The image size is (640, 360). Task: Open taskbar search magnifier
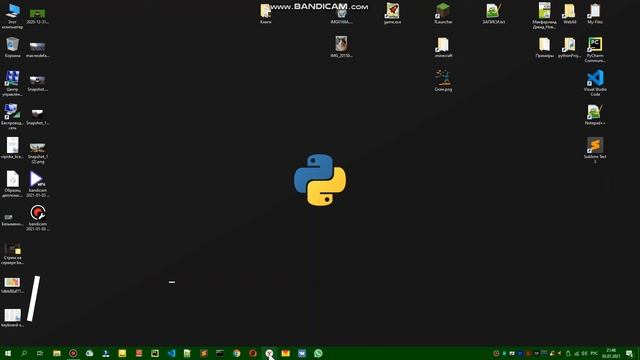[24, 353]
